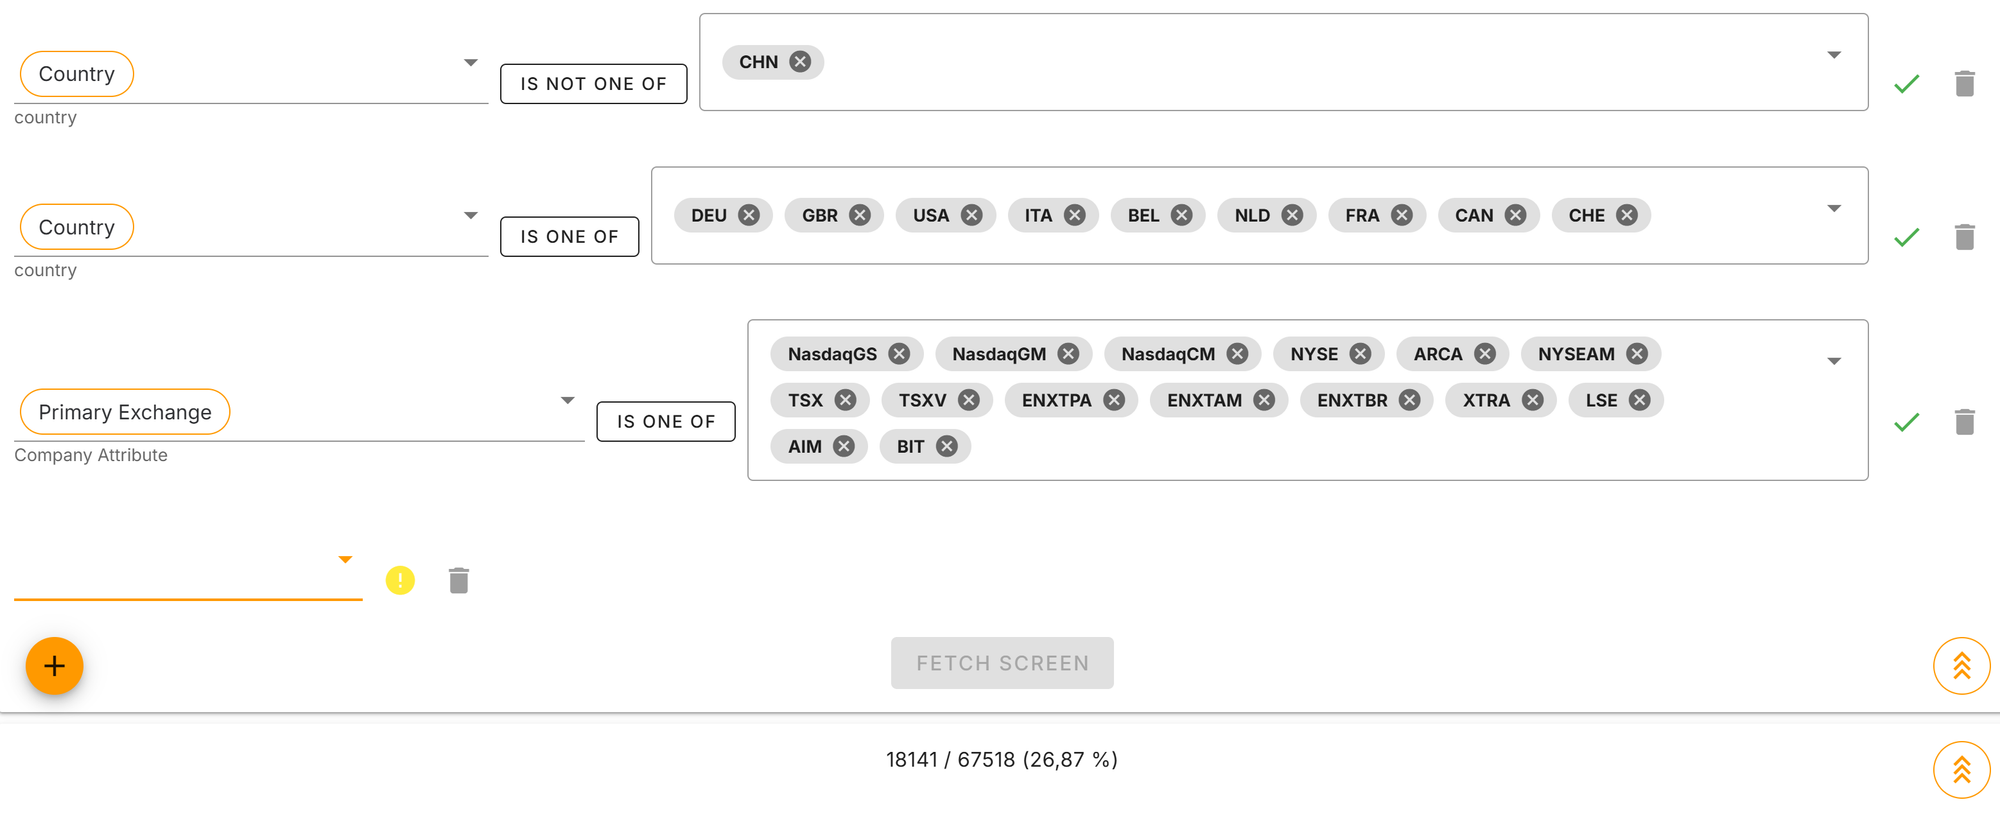Delete the empty filter row

tap(459, 581)
